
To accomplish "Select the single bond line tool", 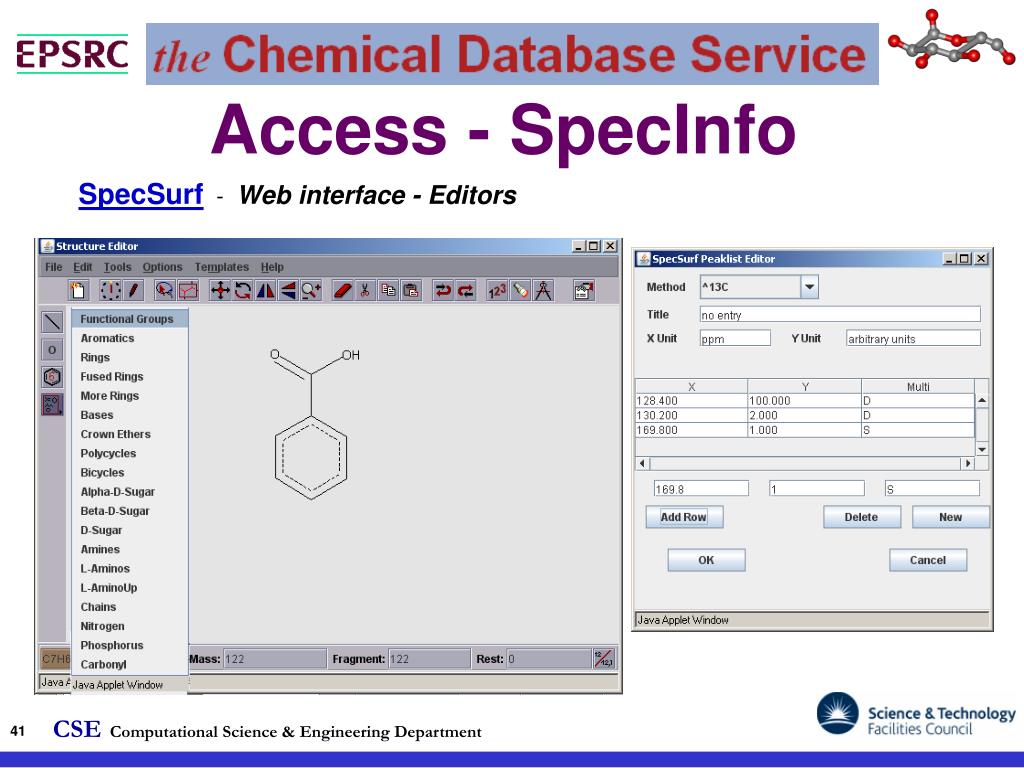I will [52, 321].
